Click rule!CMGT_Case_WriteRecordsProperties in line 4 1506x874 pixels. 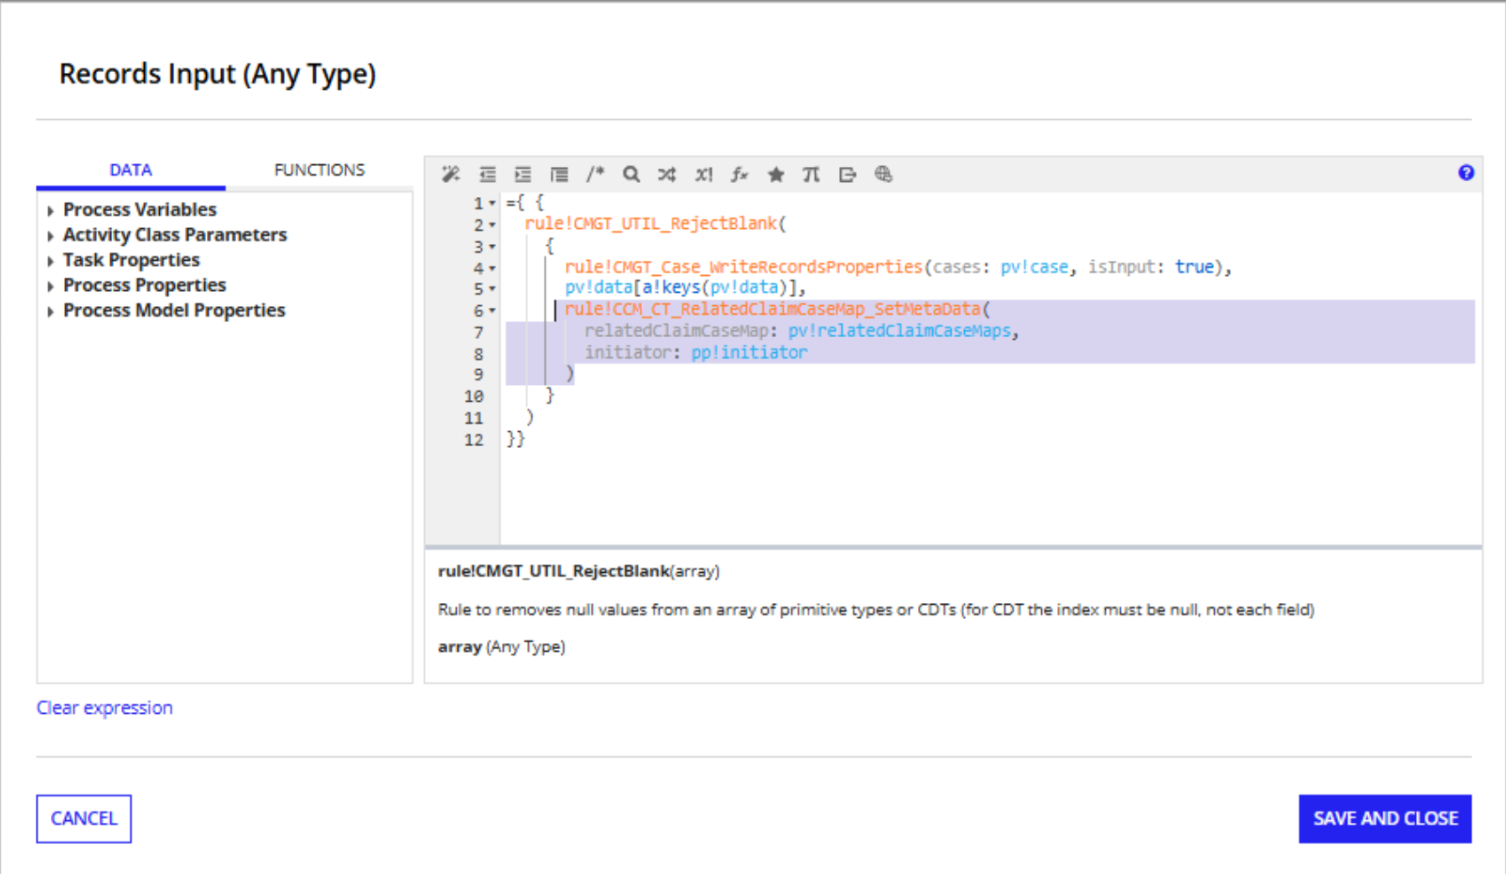pyautogui.click(x=743, y=267)
